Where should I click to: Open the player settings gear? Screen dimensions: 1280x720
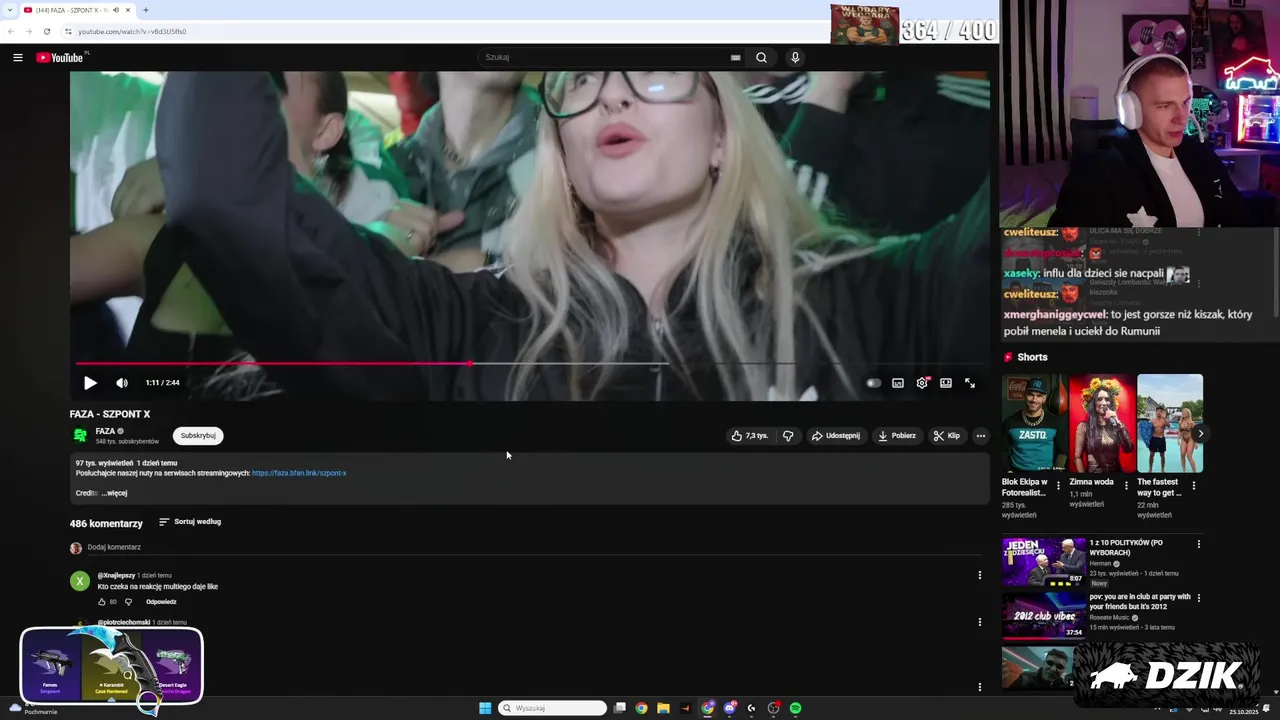point(922,383)
